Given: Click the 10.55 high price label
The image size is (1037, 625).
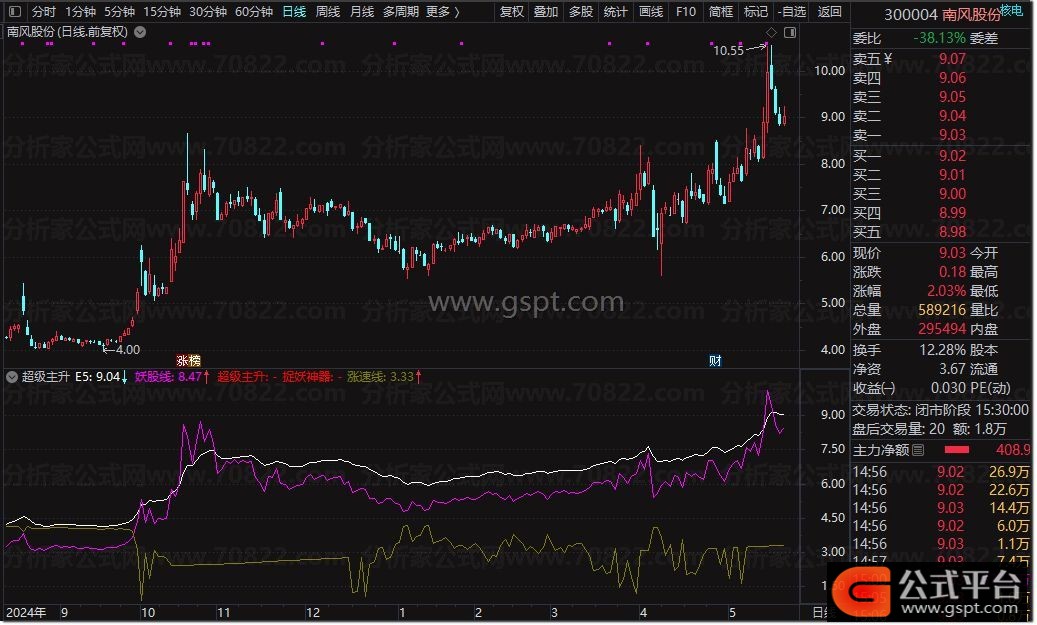Looking at the screenshot, I should pos(728,50).
